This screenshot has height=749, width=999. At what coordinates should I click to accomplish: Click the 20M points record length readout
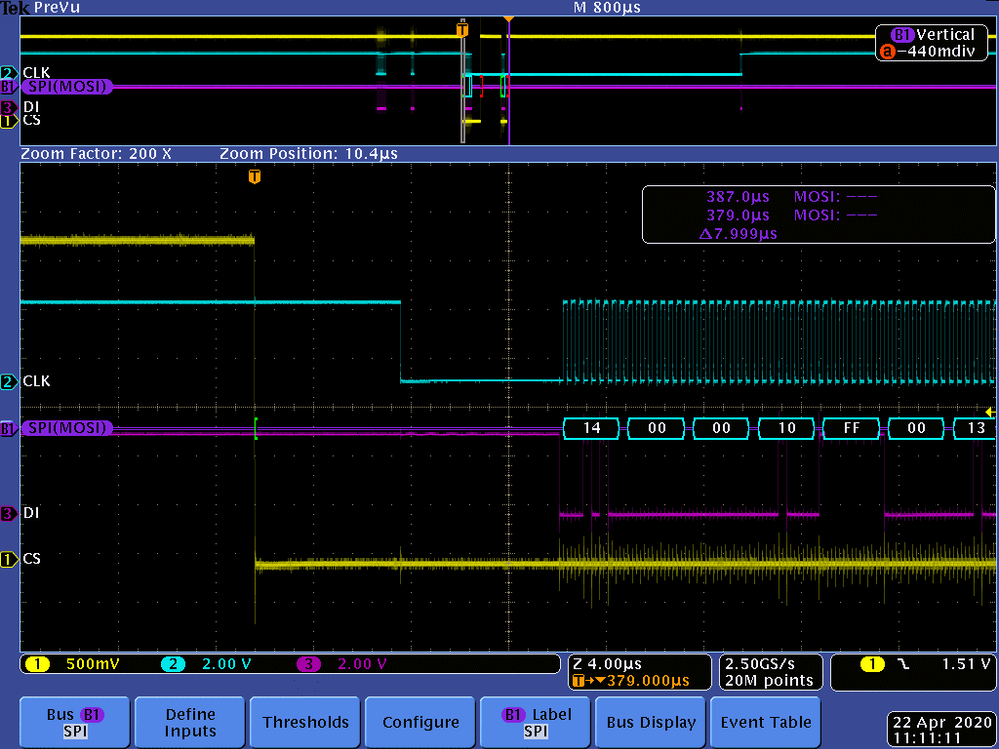pyautogui.click(x=769, y=681)
